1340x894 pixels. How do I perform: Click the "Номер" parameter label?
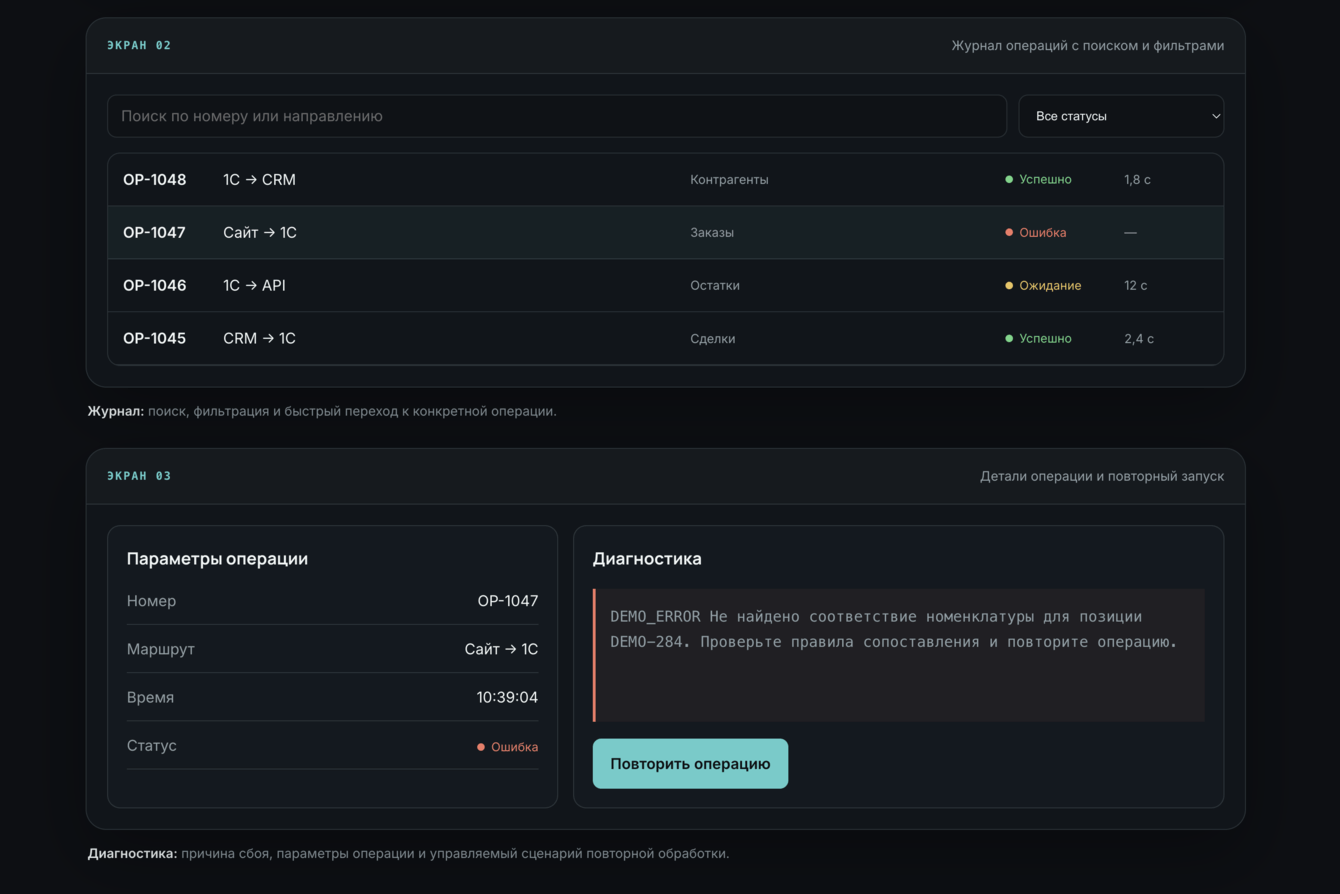click(151, 601)
